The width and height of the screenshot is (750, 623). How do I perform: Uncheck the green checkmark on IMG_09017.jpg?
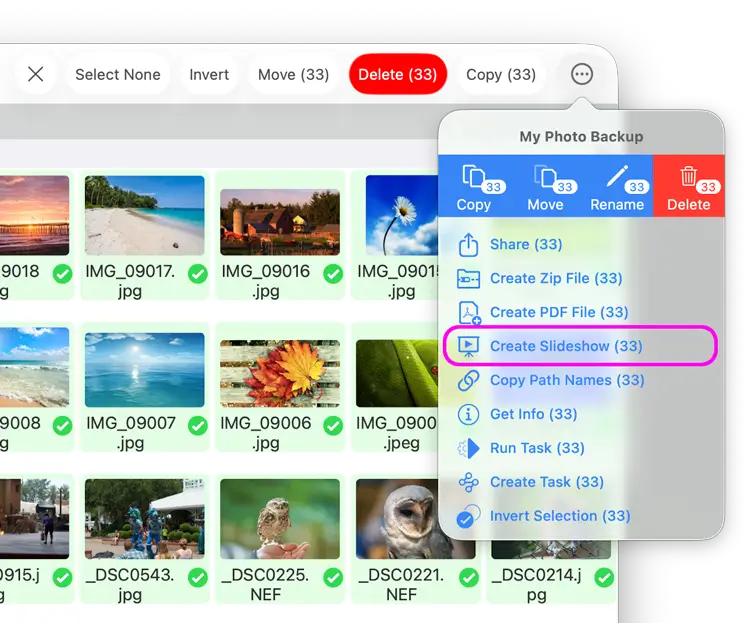(x=198, y=273)
